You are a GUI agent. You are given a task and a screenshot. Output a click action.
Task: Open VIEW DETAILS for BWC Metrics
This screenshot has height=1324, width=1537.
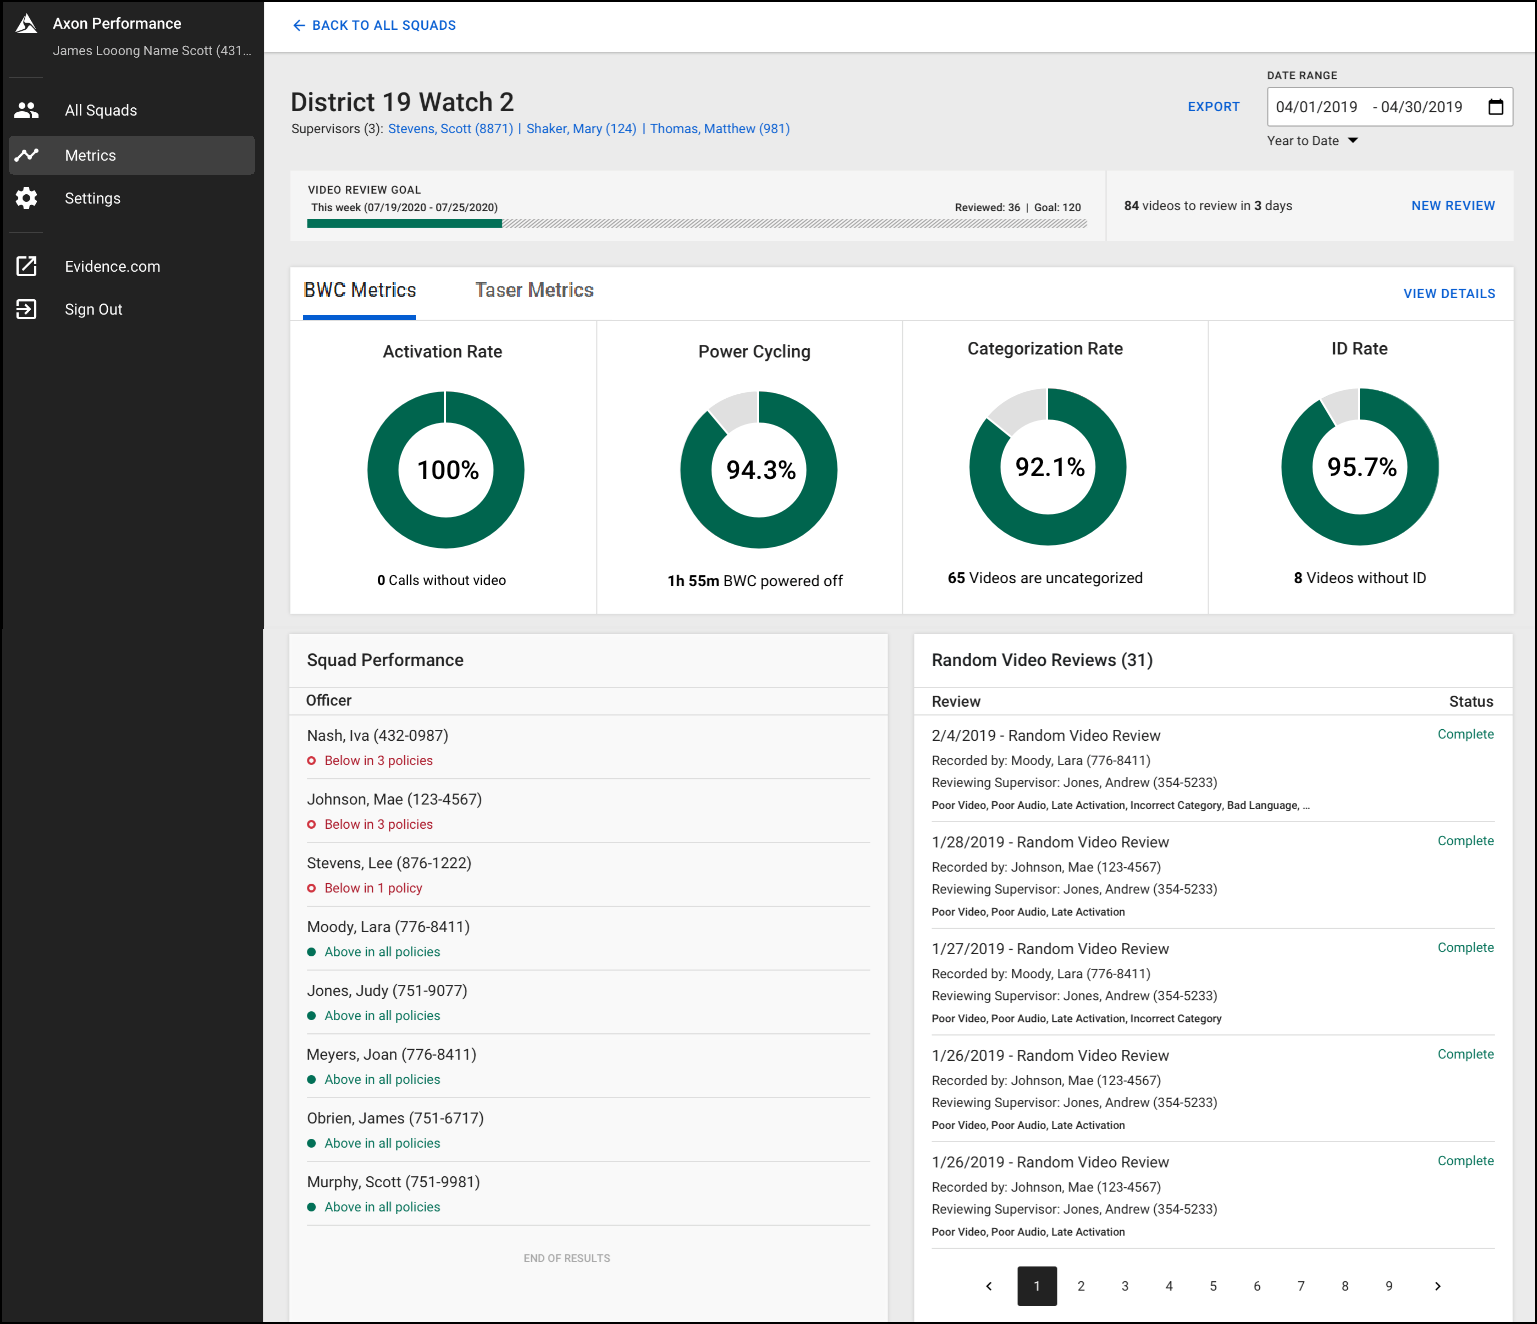1449,293
